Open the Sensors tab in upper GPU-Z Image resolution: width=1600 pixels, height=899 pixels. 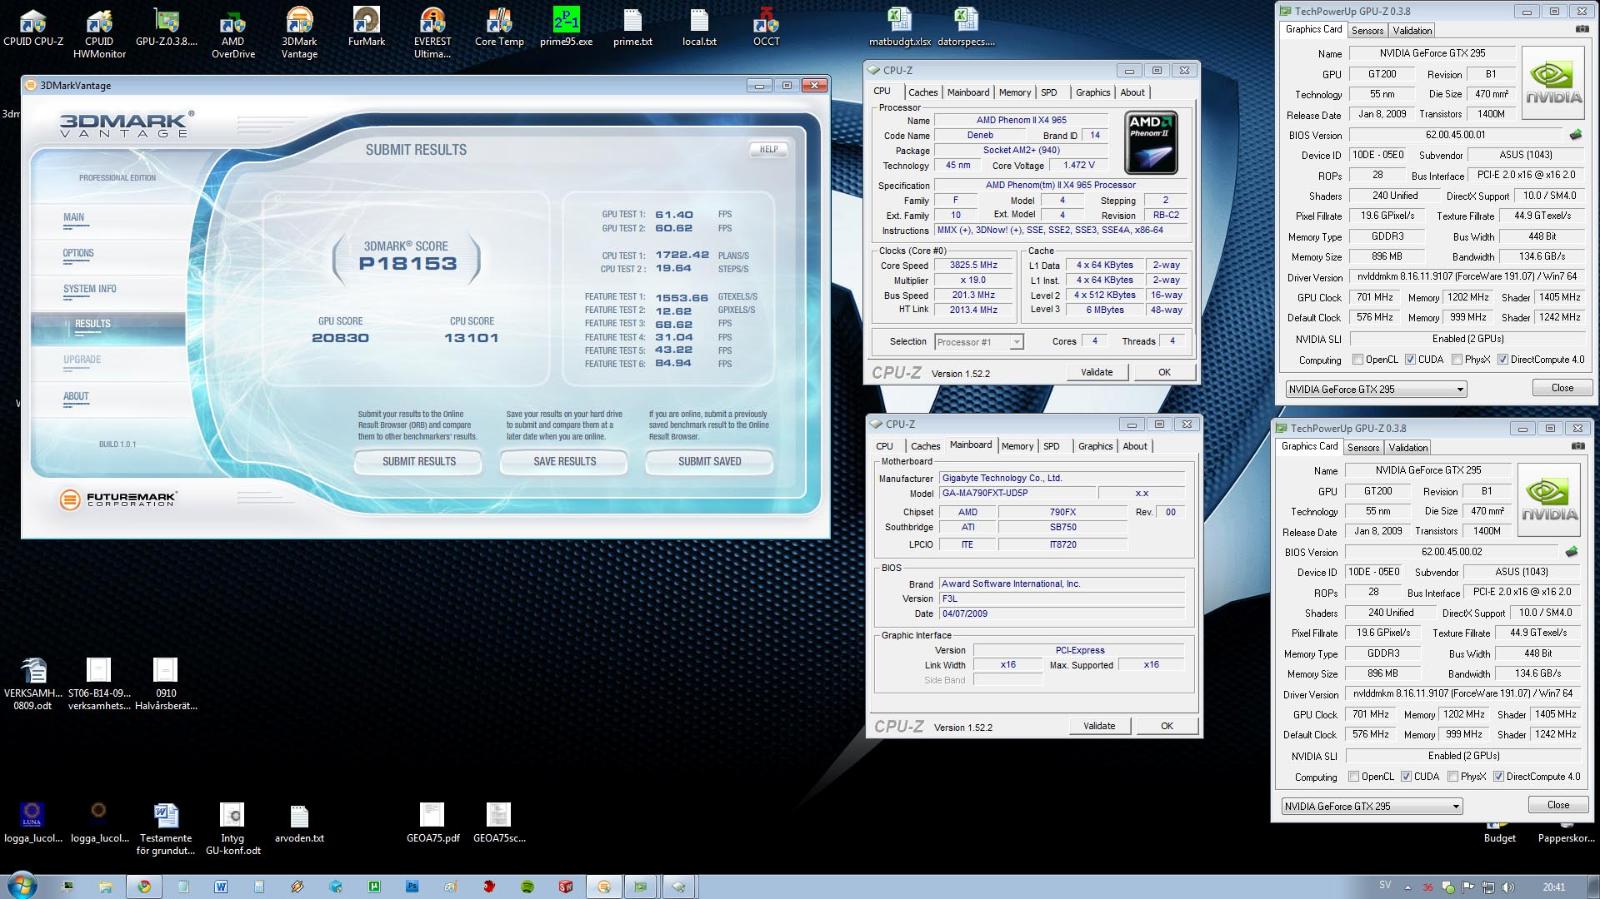click(x=1367, y=31)
